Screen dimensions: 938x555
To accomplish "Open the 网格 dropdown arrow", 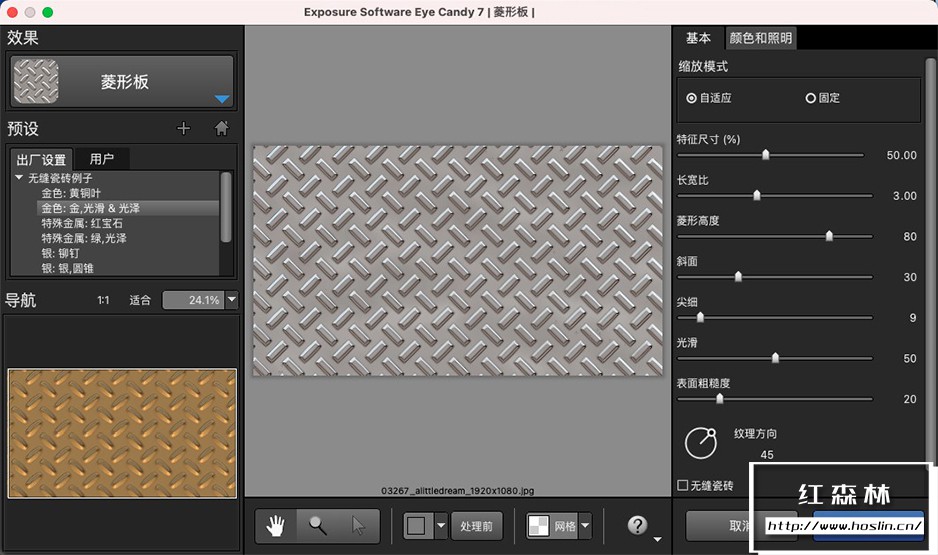I will (x=586, y=526).
